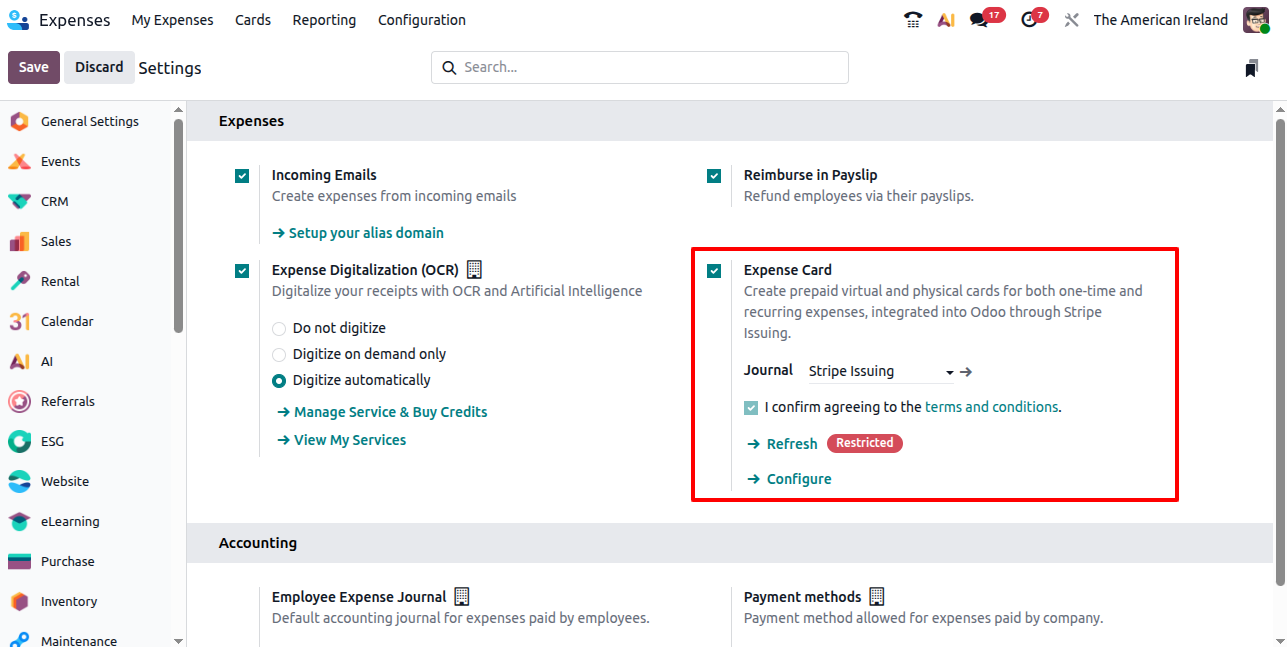Click the bookmark icon near the search bar
The height and width of the screenshot is (647, 1287).
1251,68
